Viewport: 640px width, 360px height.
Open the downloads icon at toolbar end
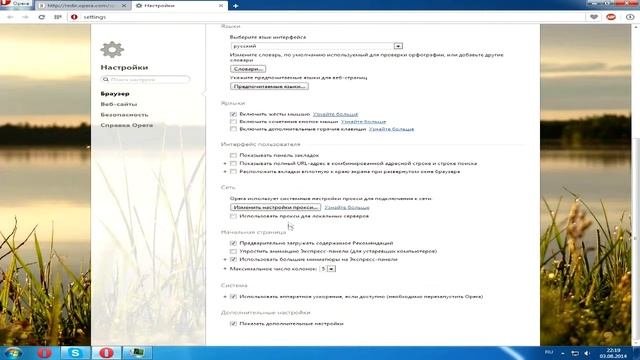(x=630, y=17)
